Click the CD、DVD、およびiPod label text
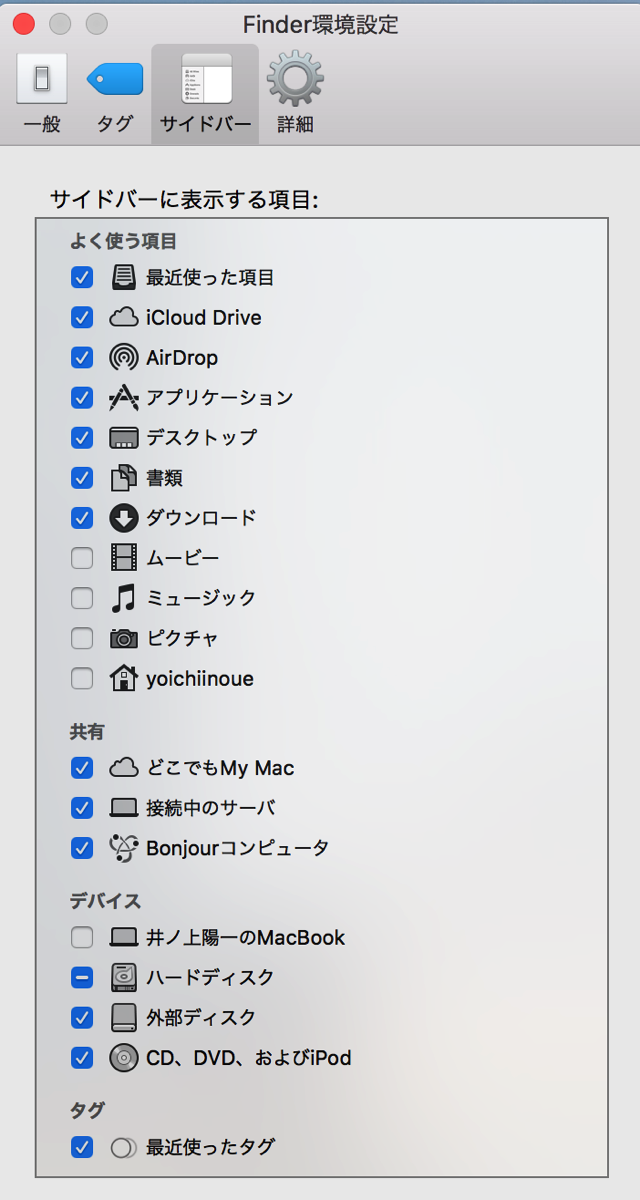This screenshot has height=1200, width=640. (x=249, y=1057)
